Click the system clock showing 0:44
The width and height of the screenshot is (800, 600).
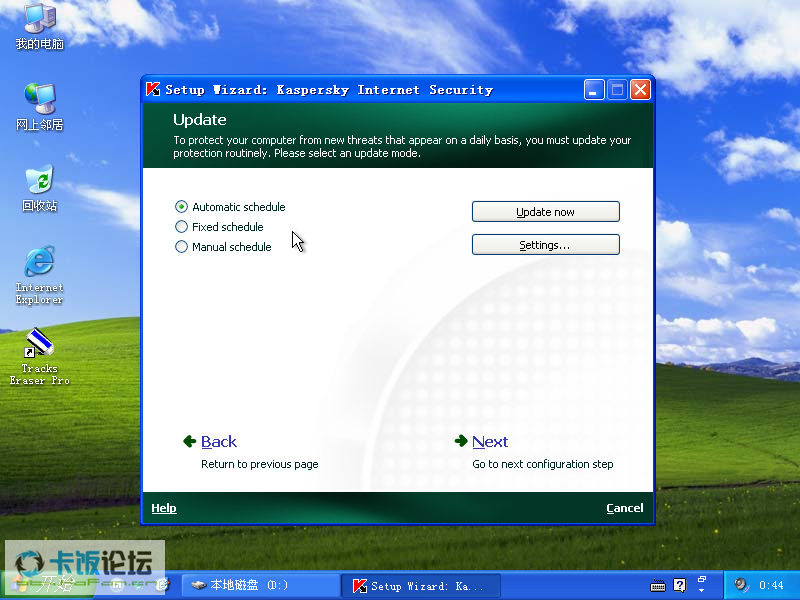pyautogui.click(x=771, y=585)
